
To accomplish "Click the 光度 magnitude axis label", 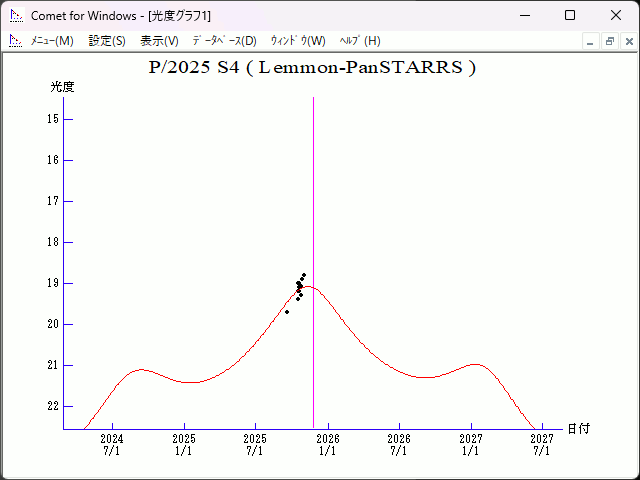I will 63,87.
